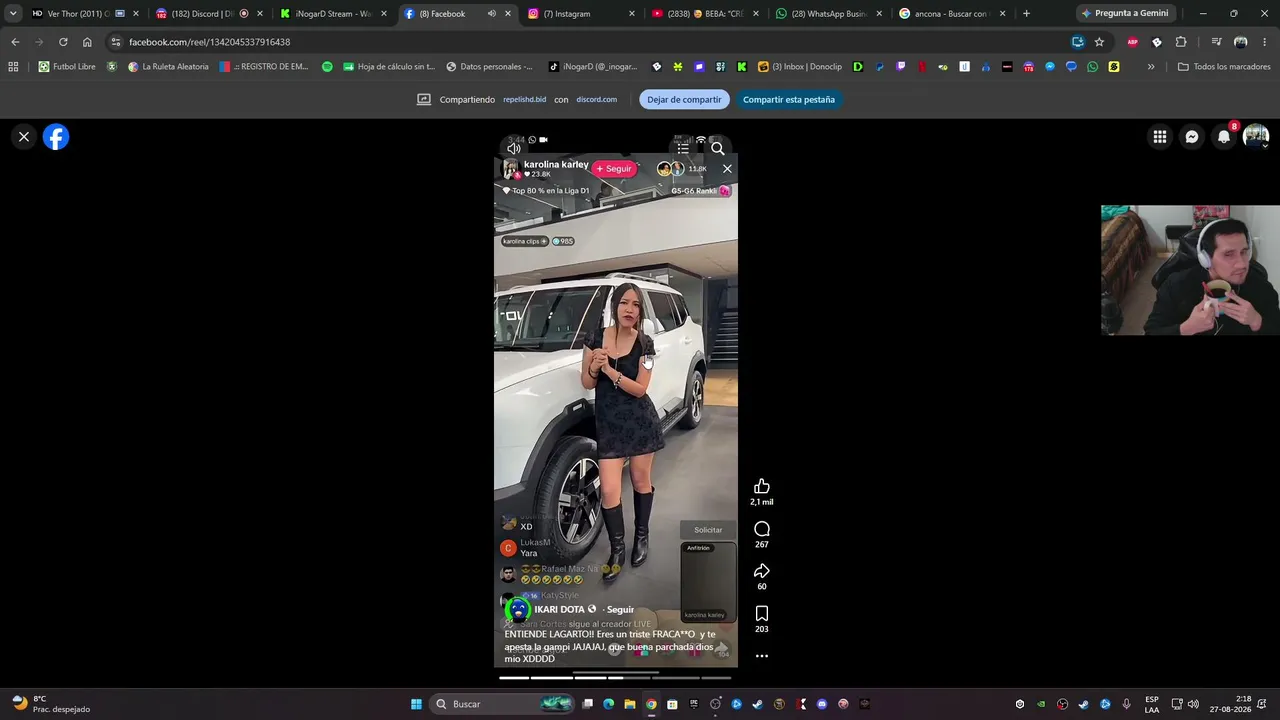Open Discord from the taskbar
Image resolution: width=1280 pixels, height=720 pixels.
[x=821, y=704]
